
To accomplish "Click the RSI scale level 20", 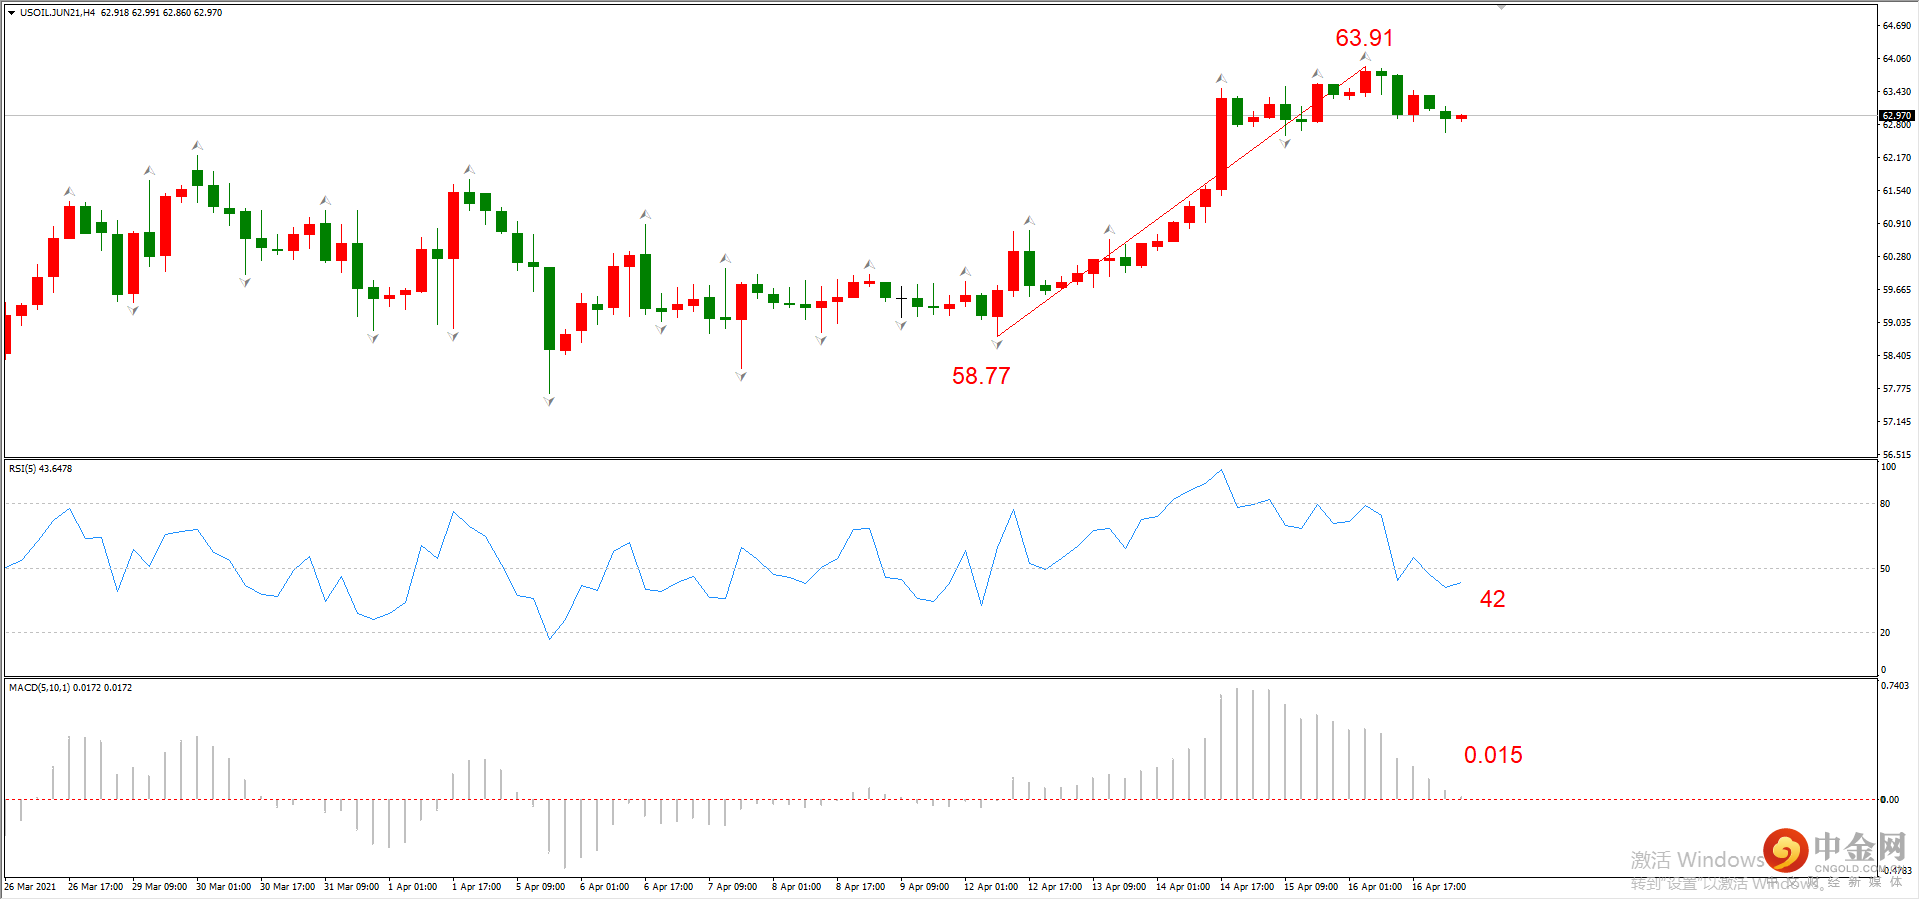I will [1886, 633].
